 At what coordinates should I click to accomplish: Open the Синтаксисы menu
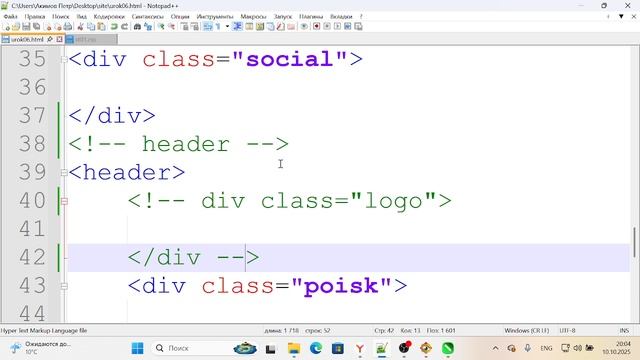pyautogui.click(x=148, y=16)
